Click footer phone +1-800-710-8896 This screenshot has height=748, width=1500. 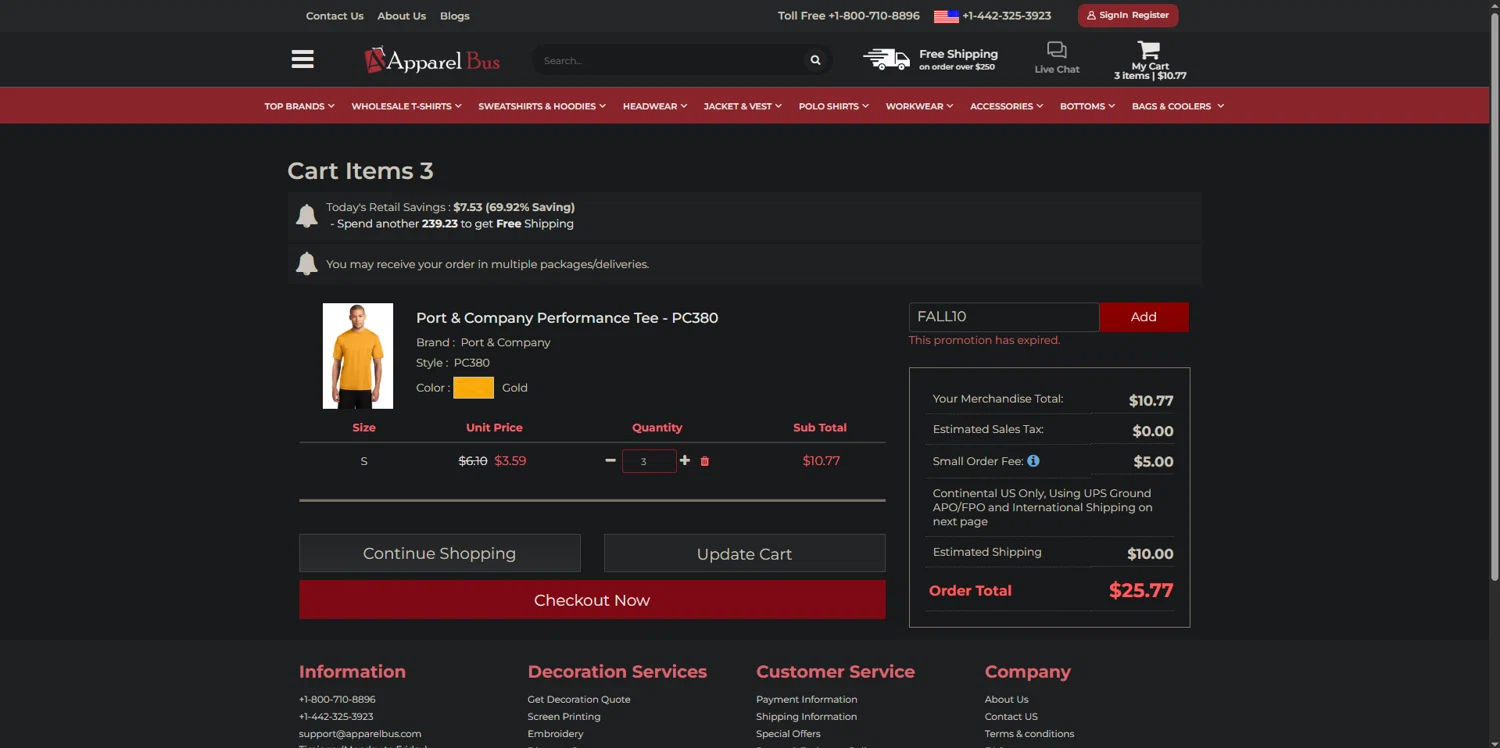click(337, 699)
